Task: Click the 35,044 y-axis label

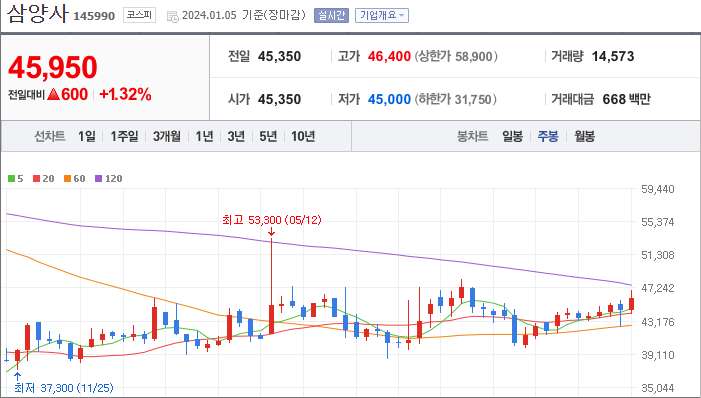Action: 658,388
